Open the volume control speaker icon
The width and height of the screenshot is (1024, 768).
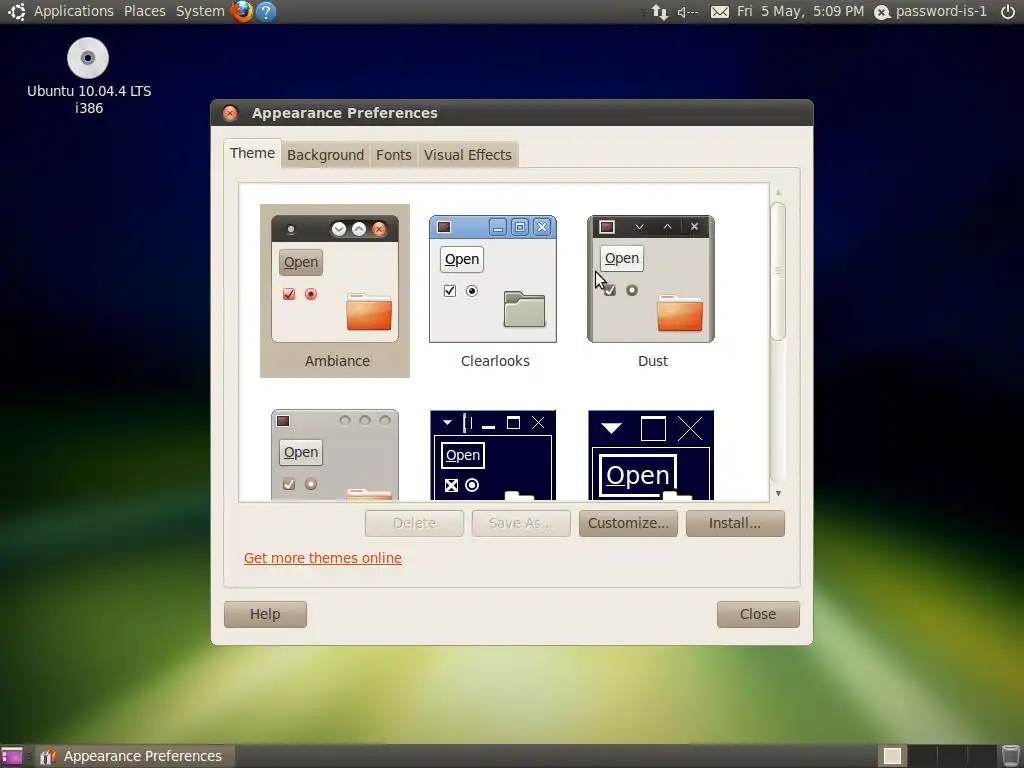click(688, 12)
